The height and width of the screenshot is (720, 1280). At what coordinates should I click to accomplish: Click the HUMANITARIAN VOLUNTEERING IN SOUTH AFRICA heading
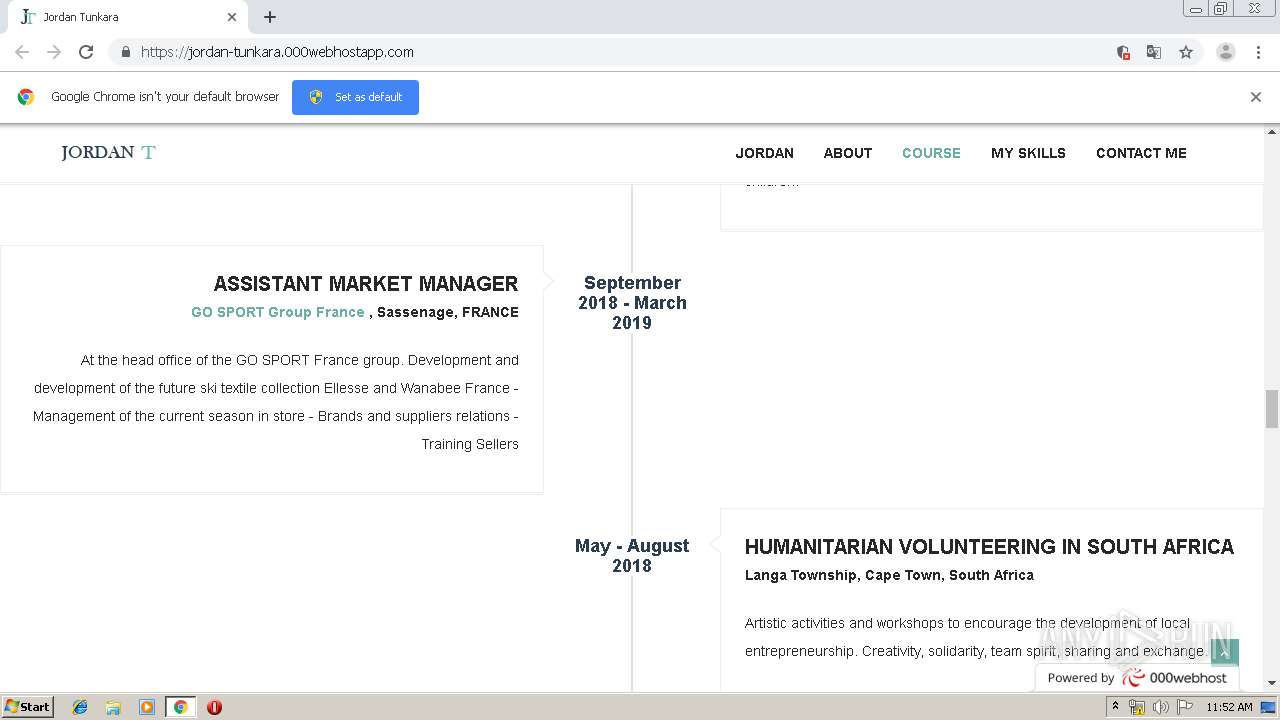tap(990, 547)
